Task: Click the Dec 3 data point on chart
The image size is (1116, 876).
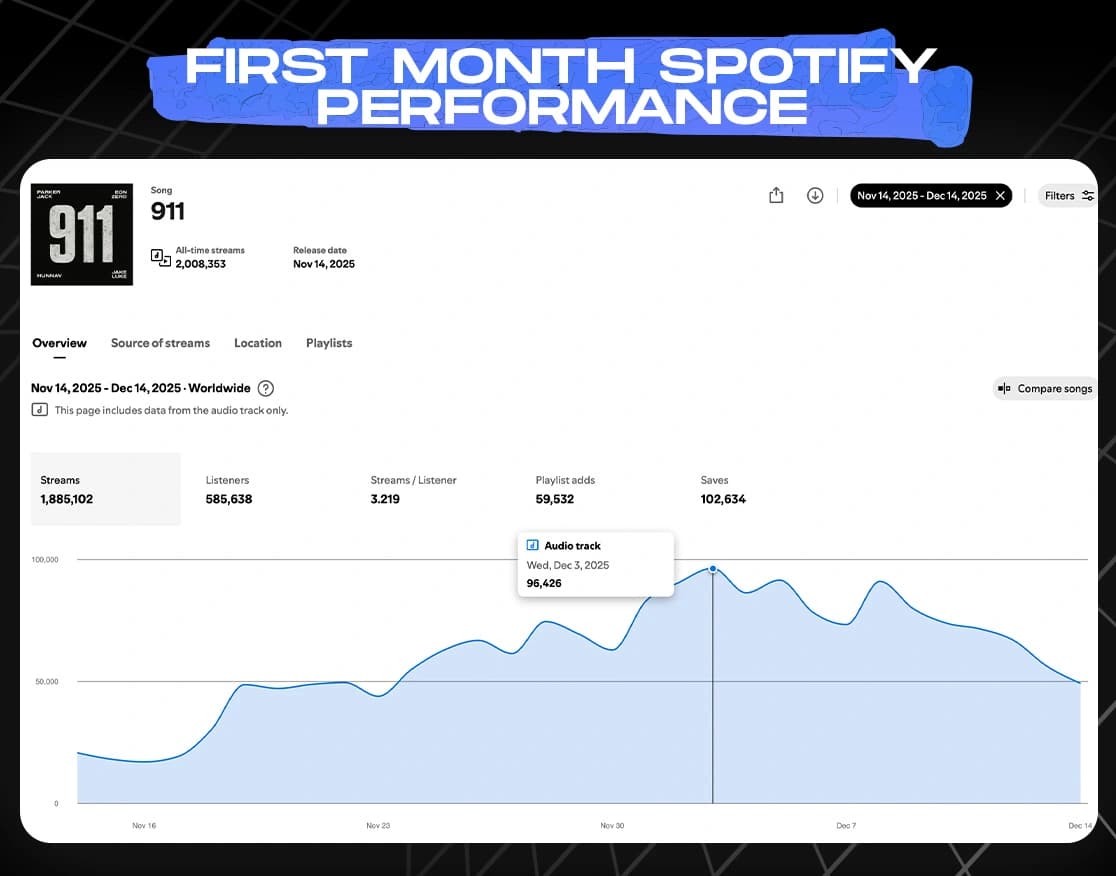Action: click(x=712, y=569)
